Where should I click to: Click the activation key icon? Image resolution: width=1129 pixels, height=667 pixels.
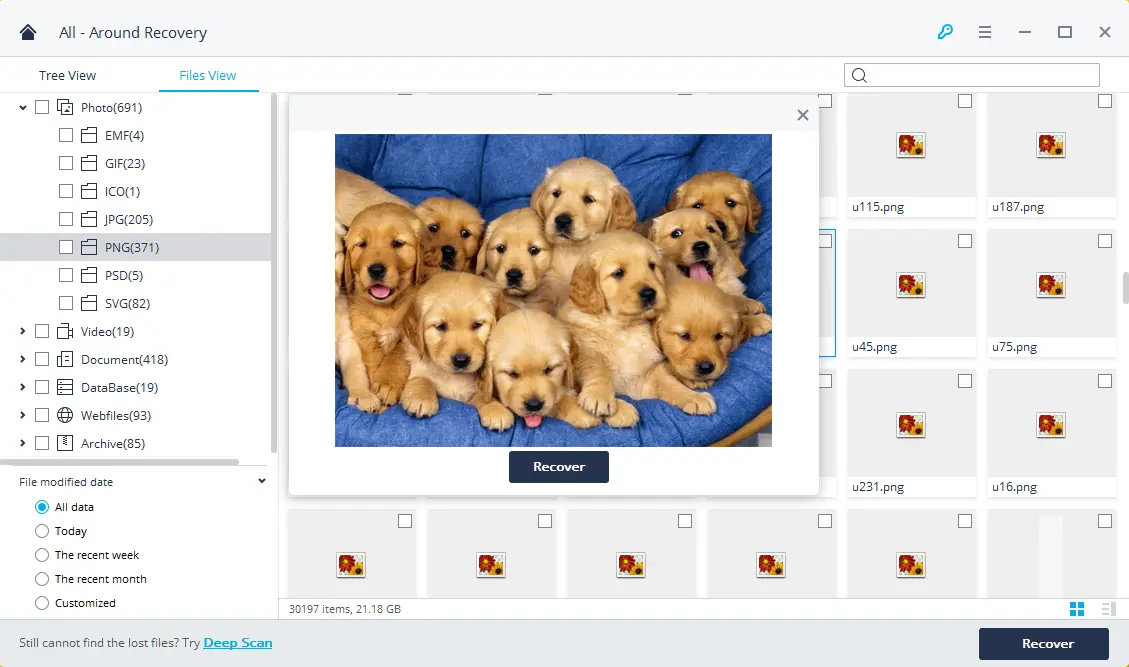coord(946,31)
